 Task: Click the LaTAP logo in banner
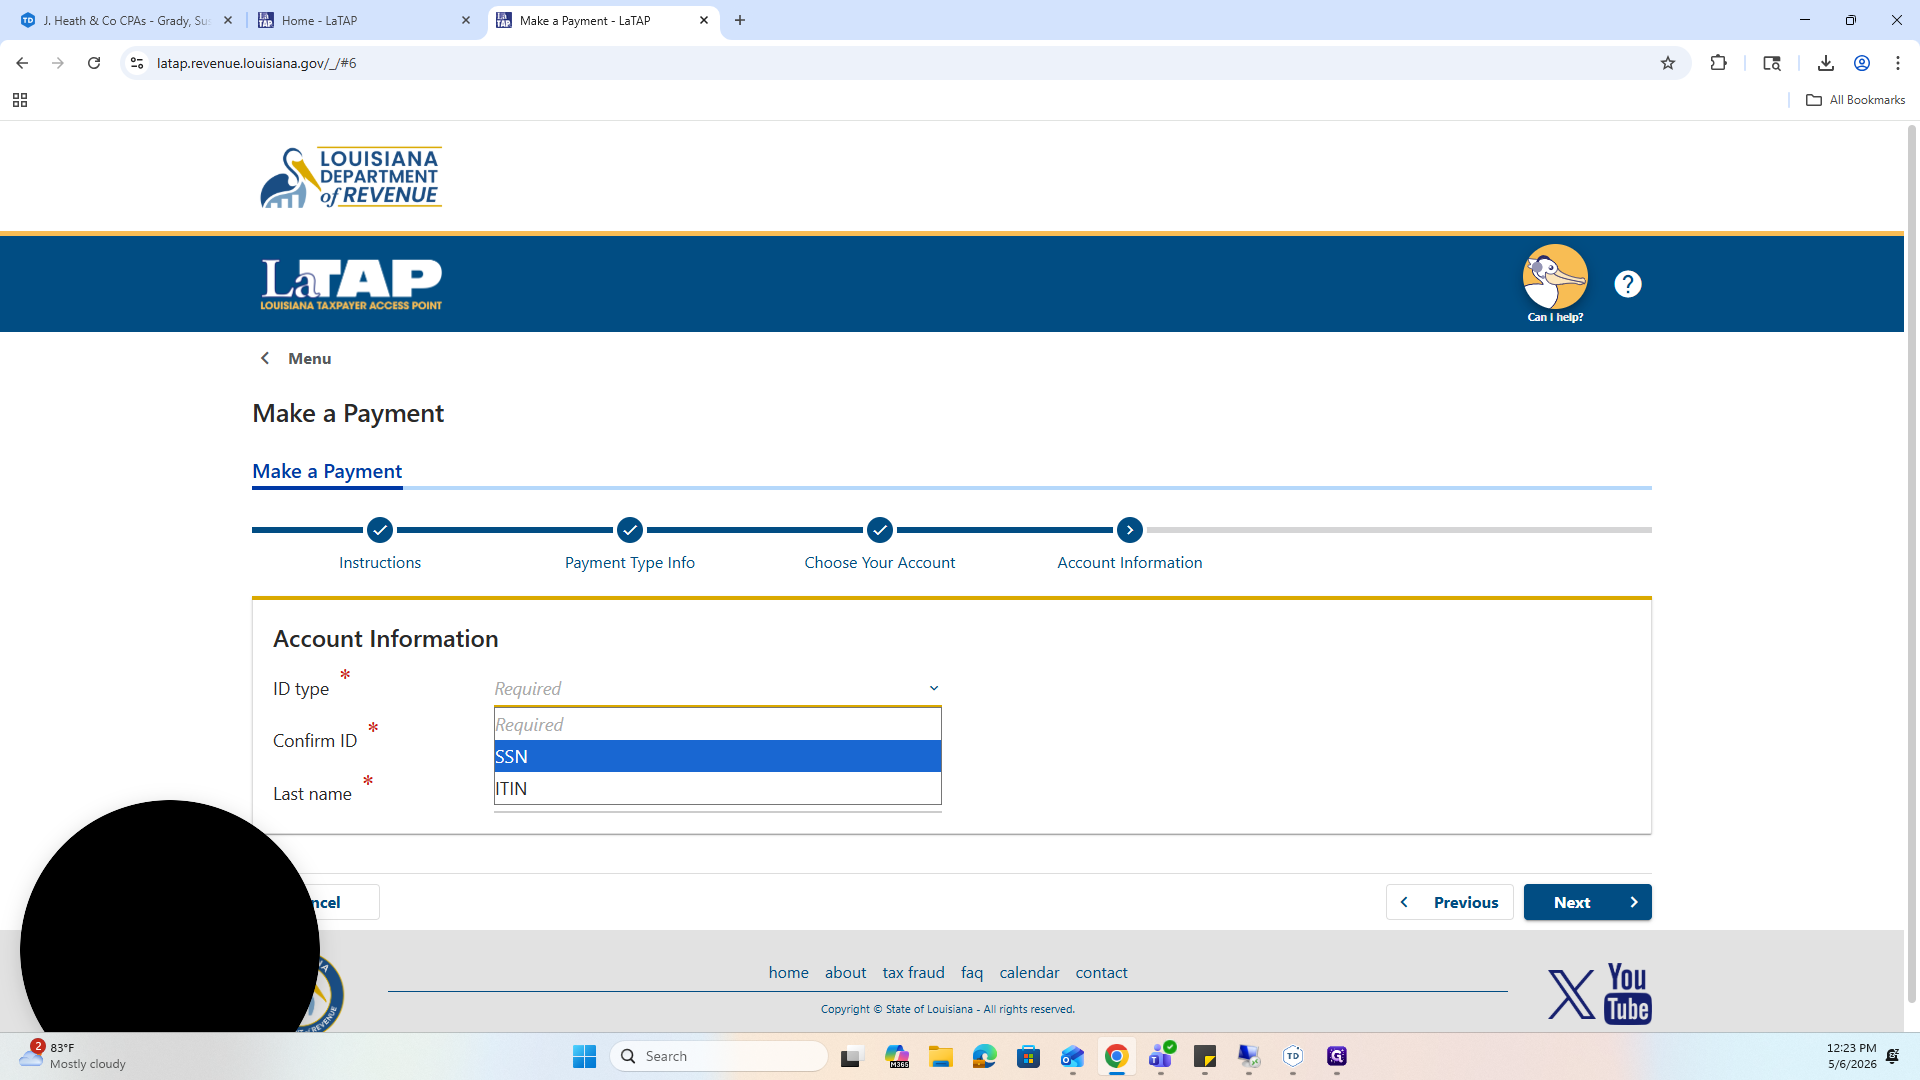pyautogui.click(x=351, y=284)
